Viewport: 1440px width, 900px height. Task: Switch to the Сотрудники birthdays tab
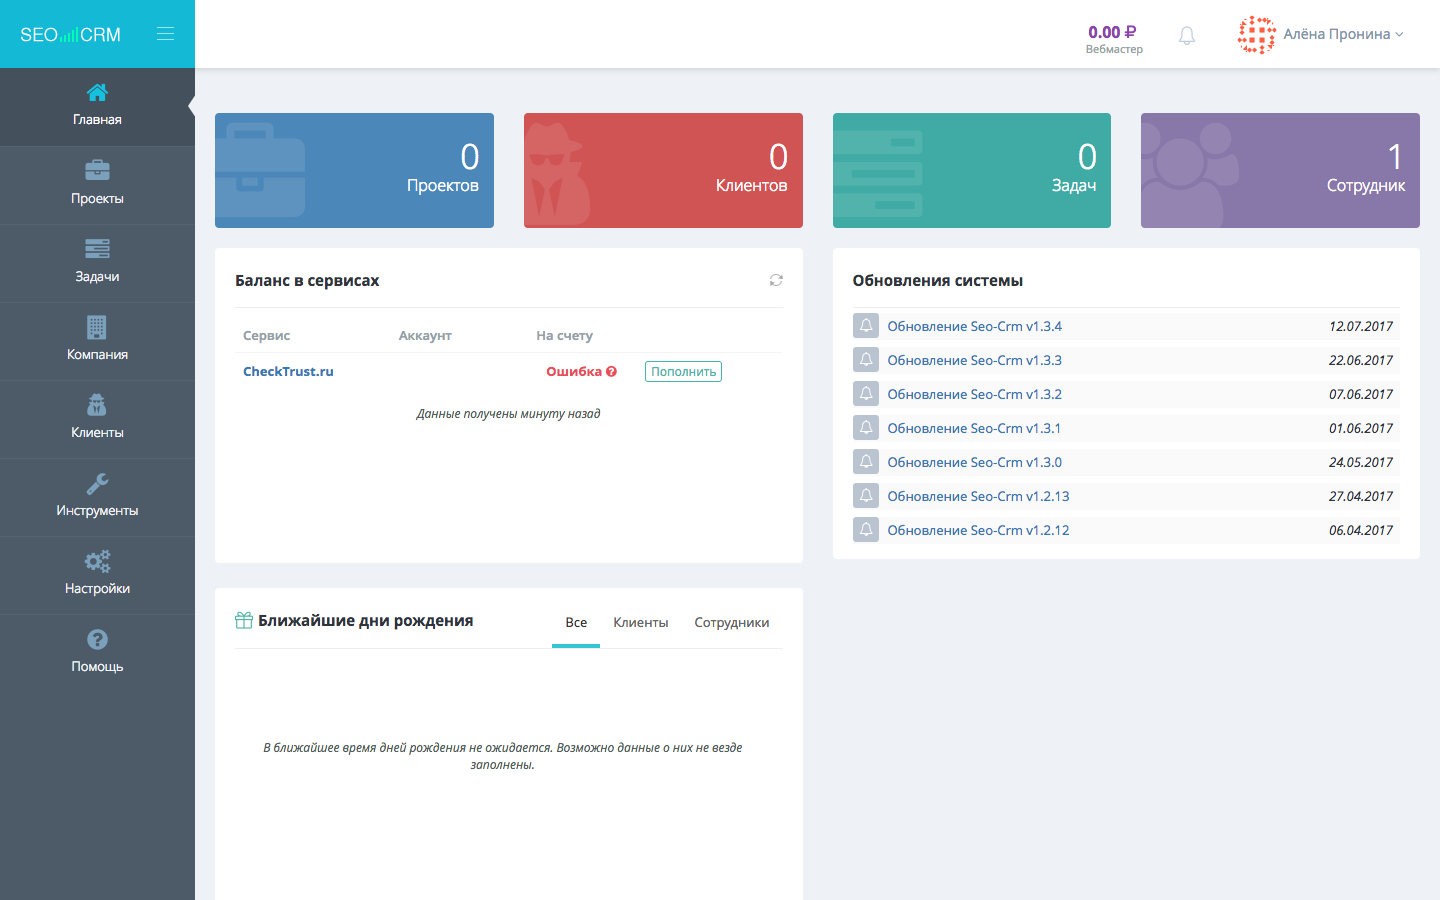click(732, 622)
